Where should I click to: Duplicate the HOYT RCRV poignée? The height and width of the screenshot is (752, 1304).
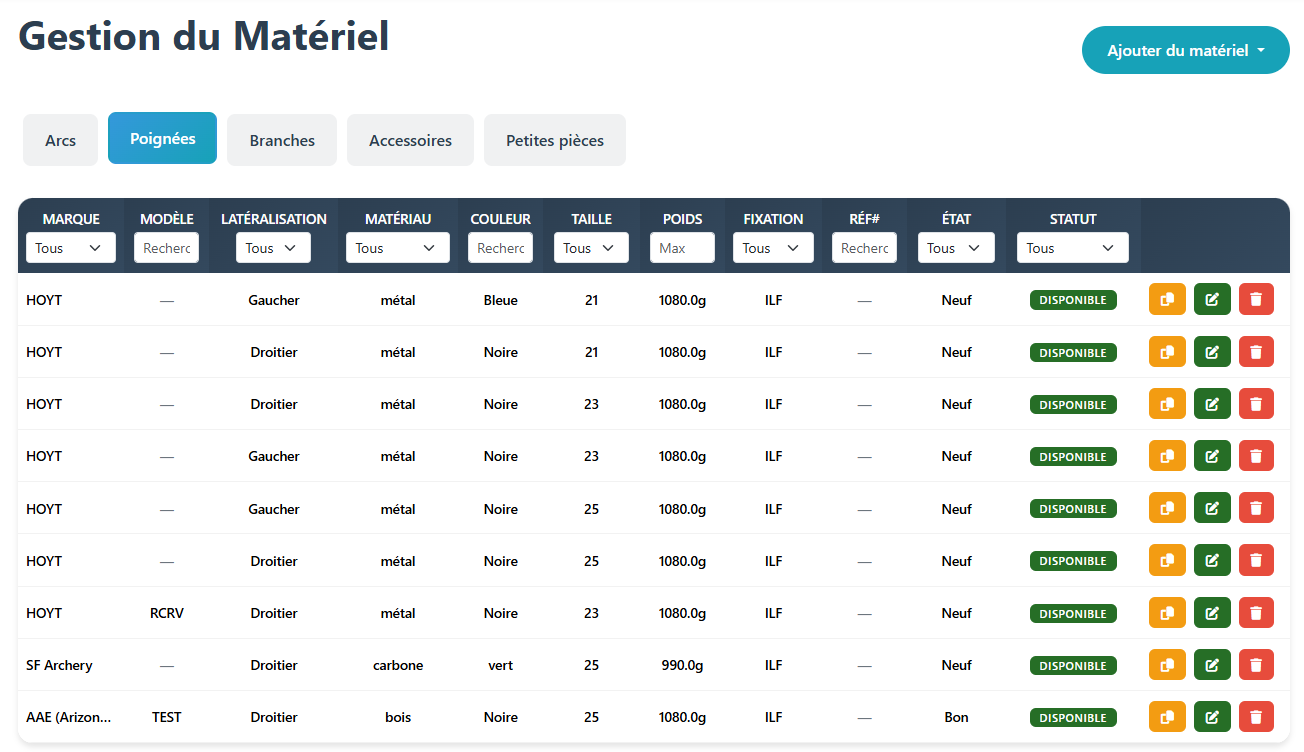(x=1167, y=612)
